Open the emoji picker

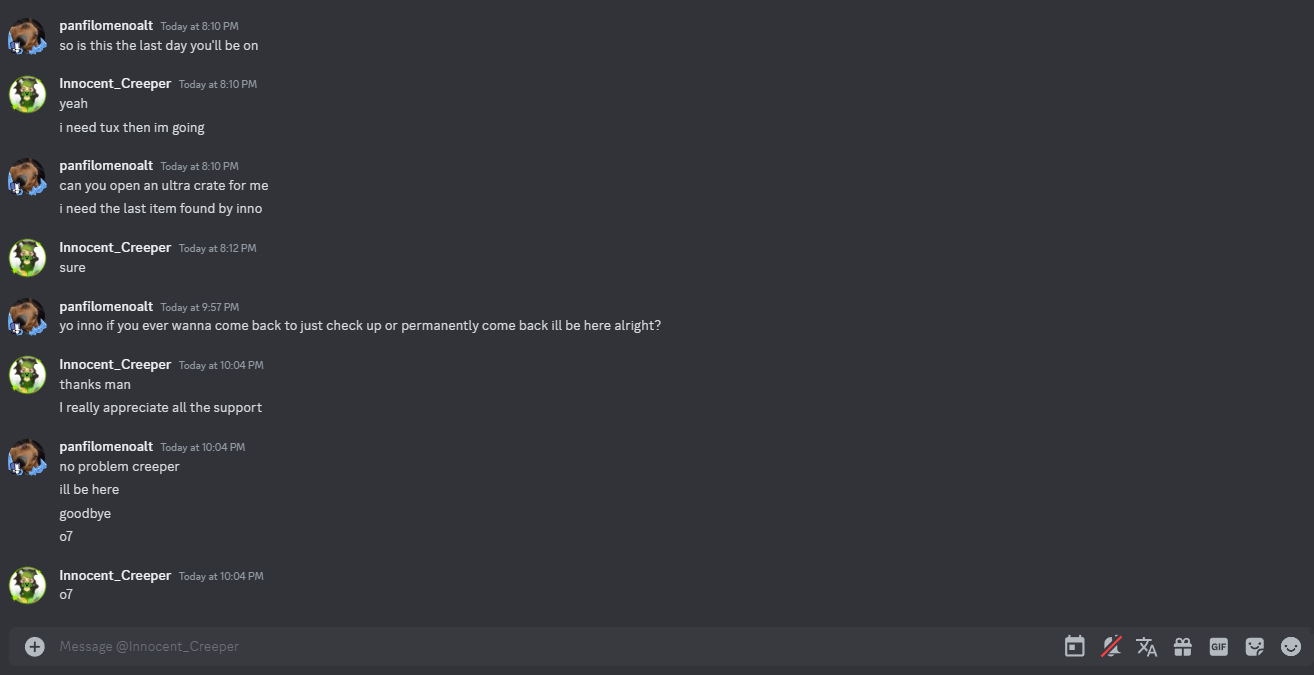point(1291,647)
